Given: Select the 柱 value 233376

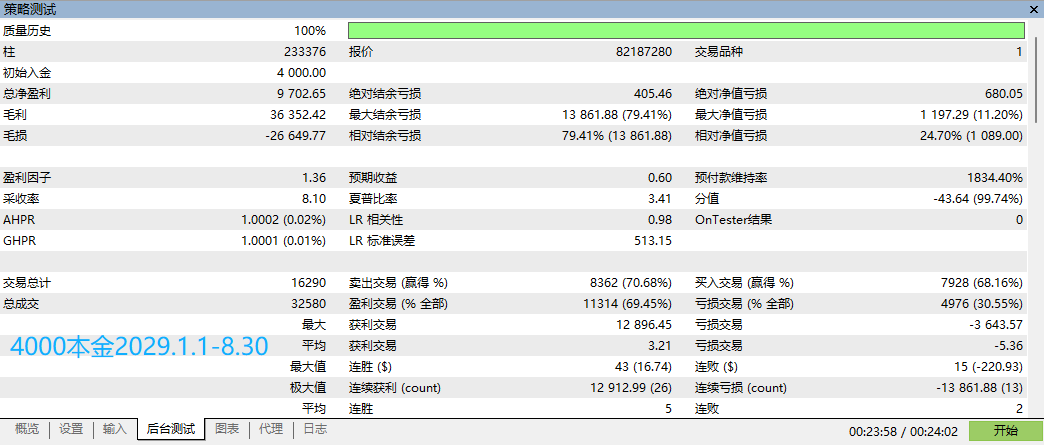Looking at the screenshot, I should (x=306, y=51).
